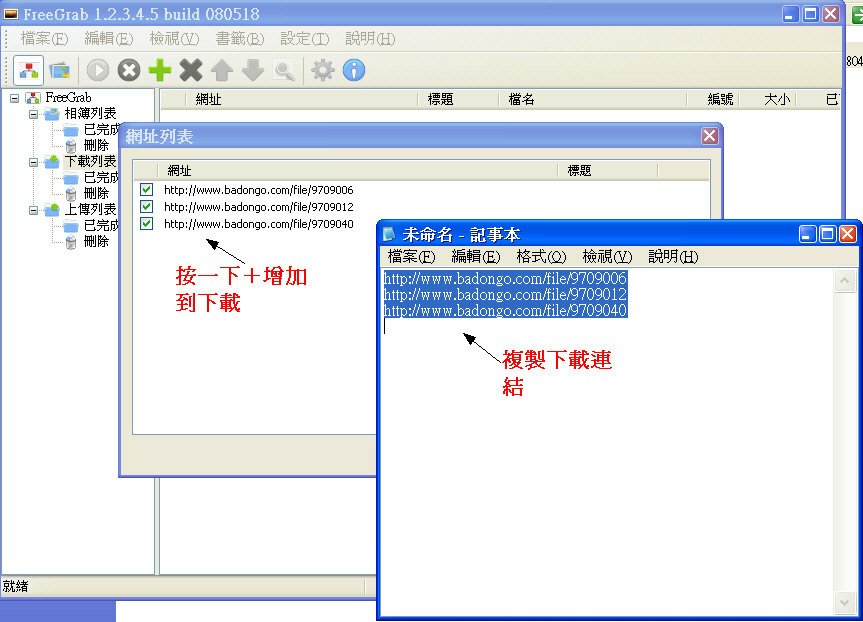Uncheck the checkbox for file/9709006 URL
Screen dimensions: 863x622
click(146, 190)
